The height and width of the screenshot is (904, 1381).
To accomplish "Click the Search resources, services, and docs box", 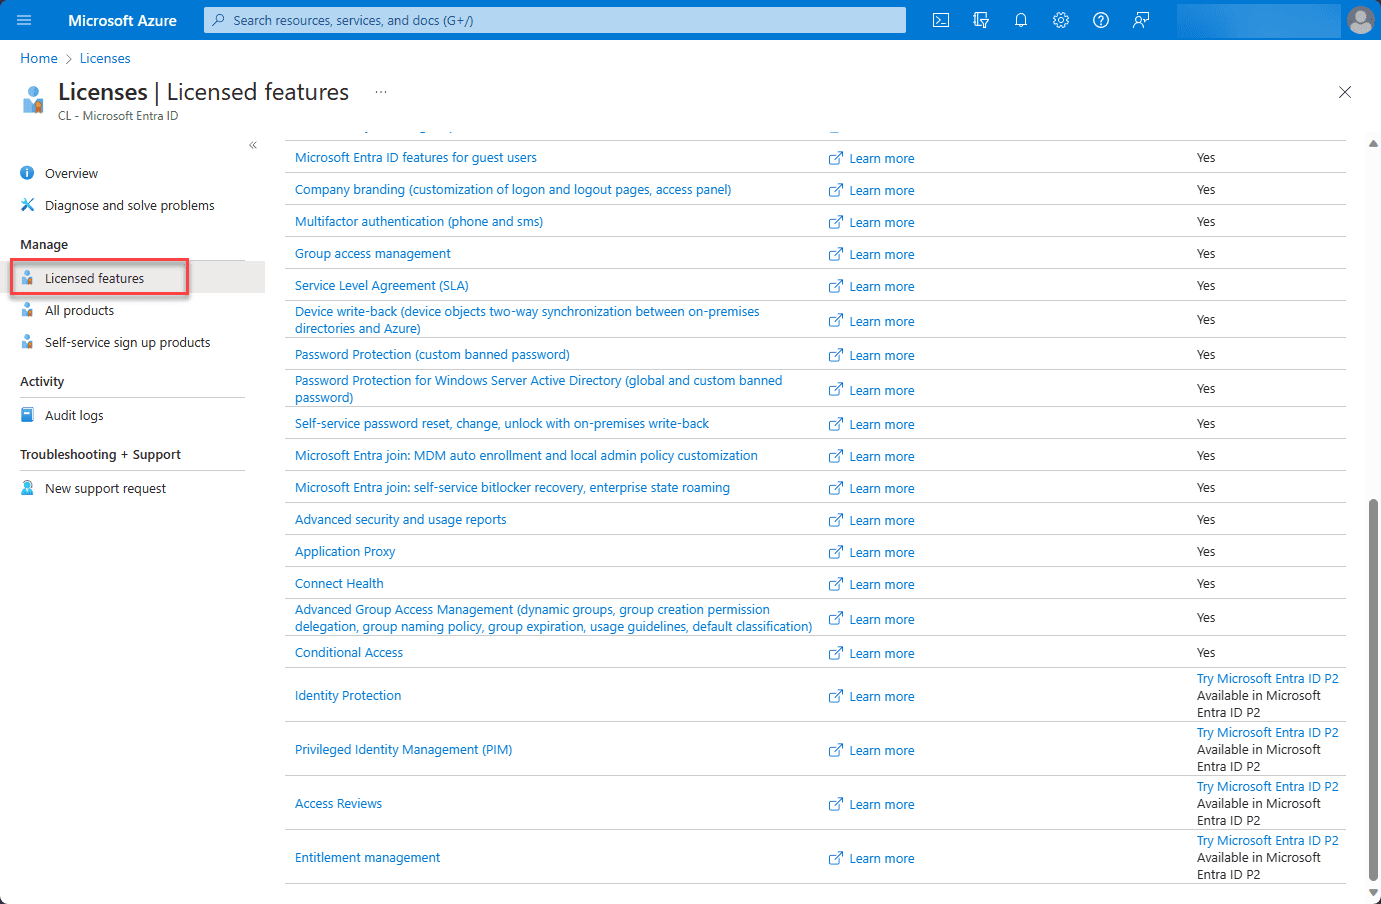I will (x=555, y=20).
